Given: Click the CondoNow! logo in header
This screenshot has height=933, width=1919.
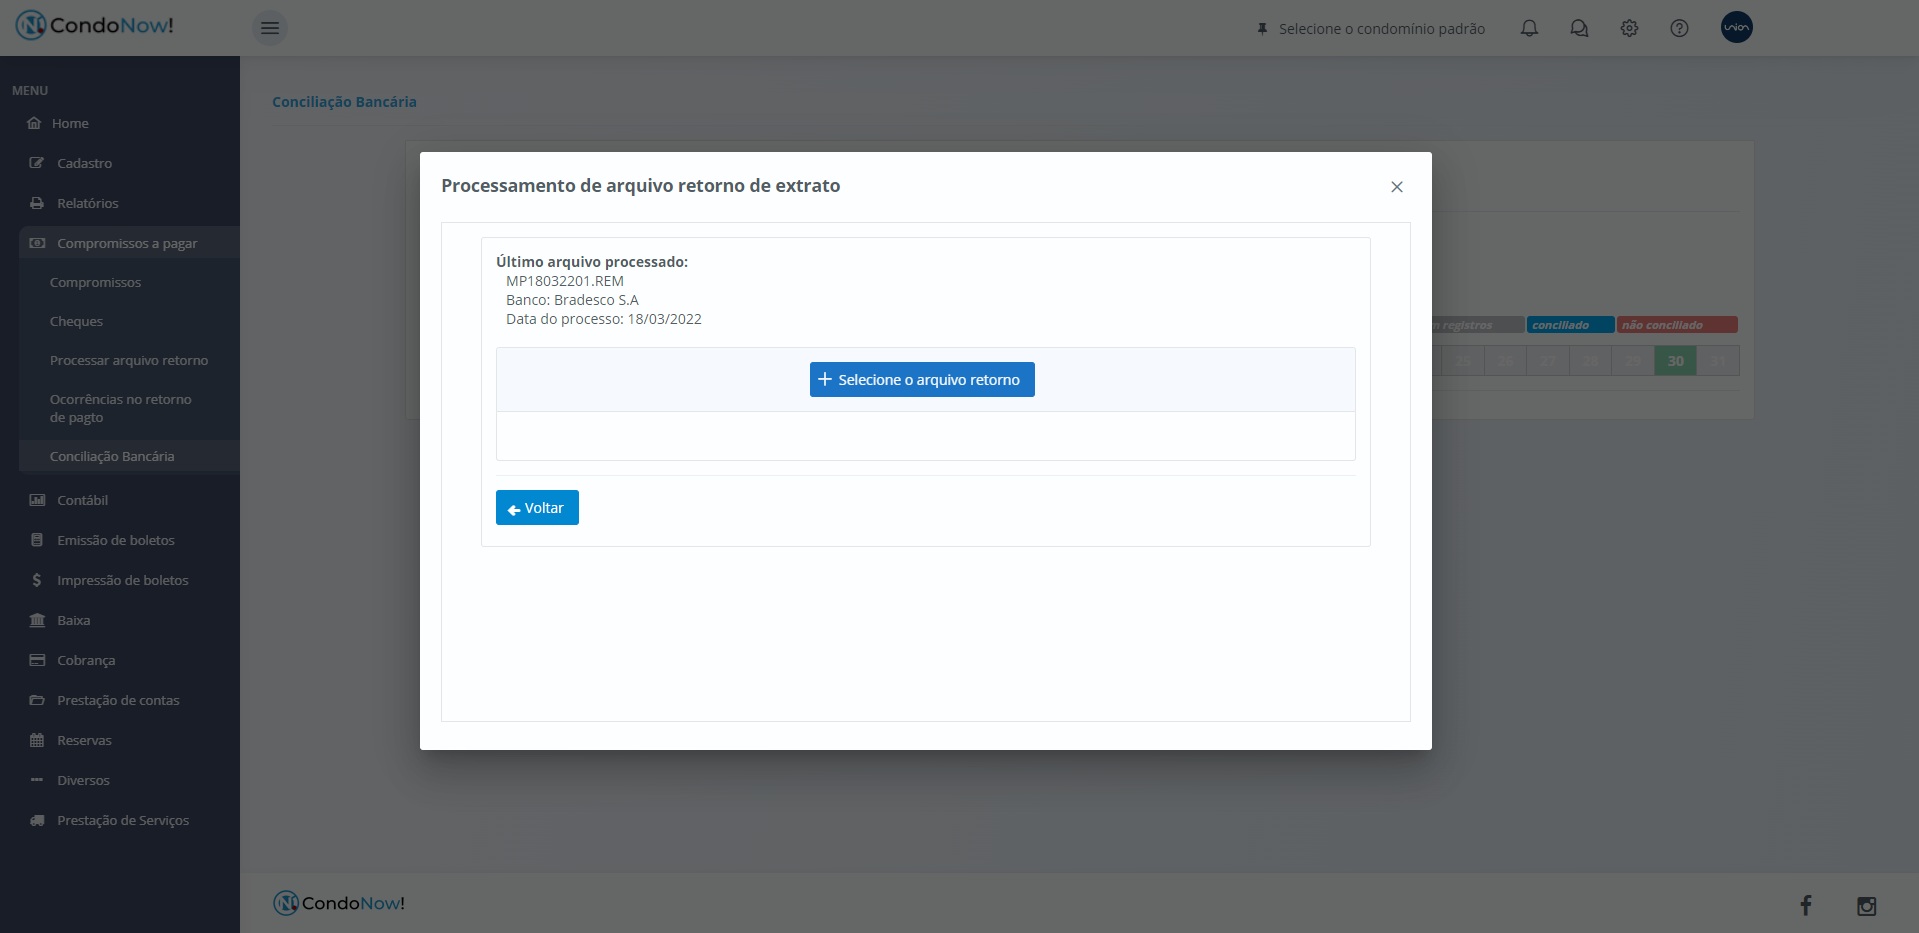Looking at the screenshot, I should pyautogui.click(x=95, y=26).
